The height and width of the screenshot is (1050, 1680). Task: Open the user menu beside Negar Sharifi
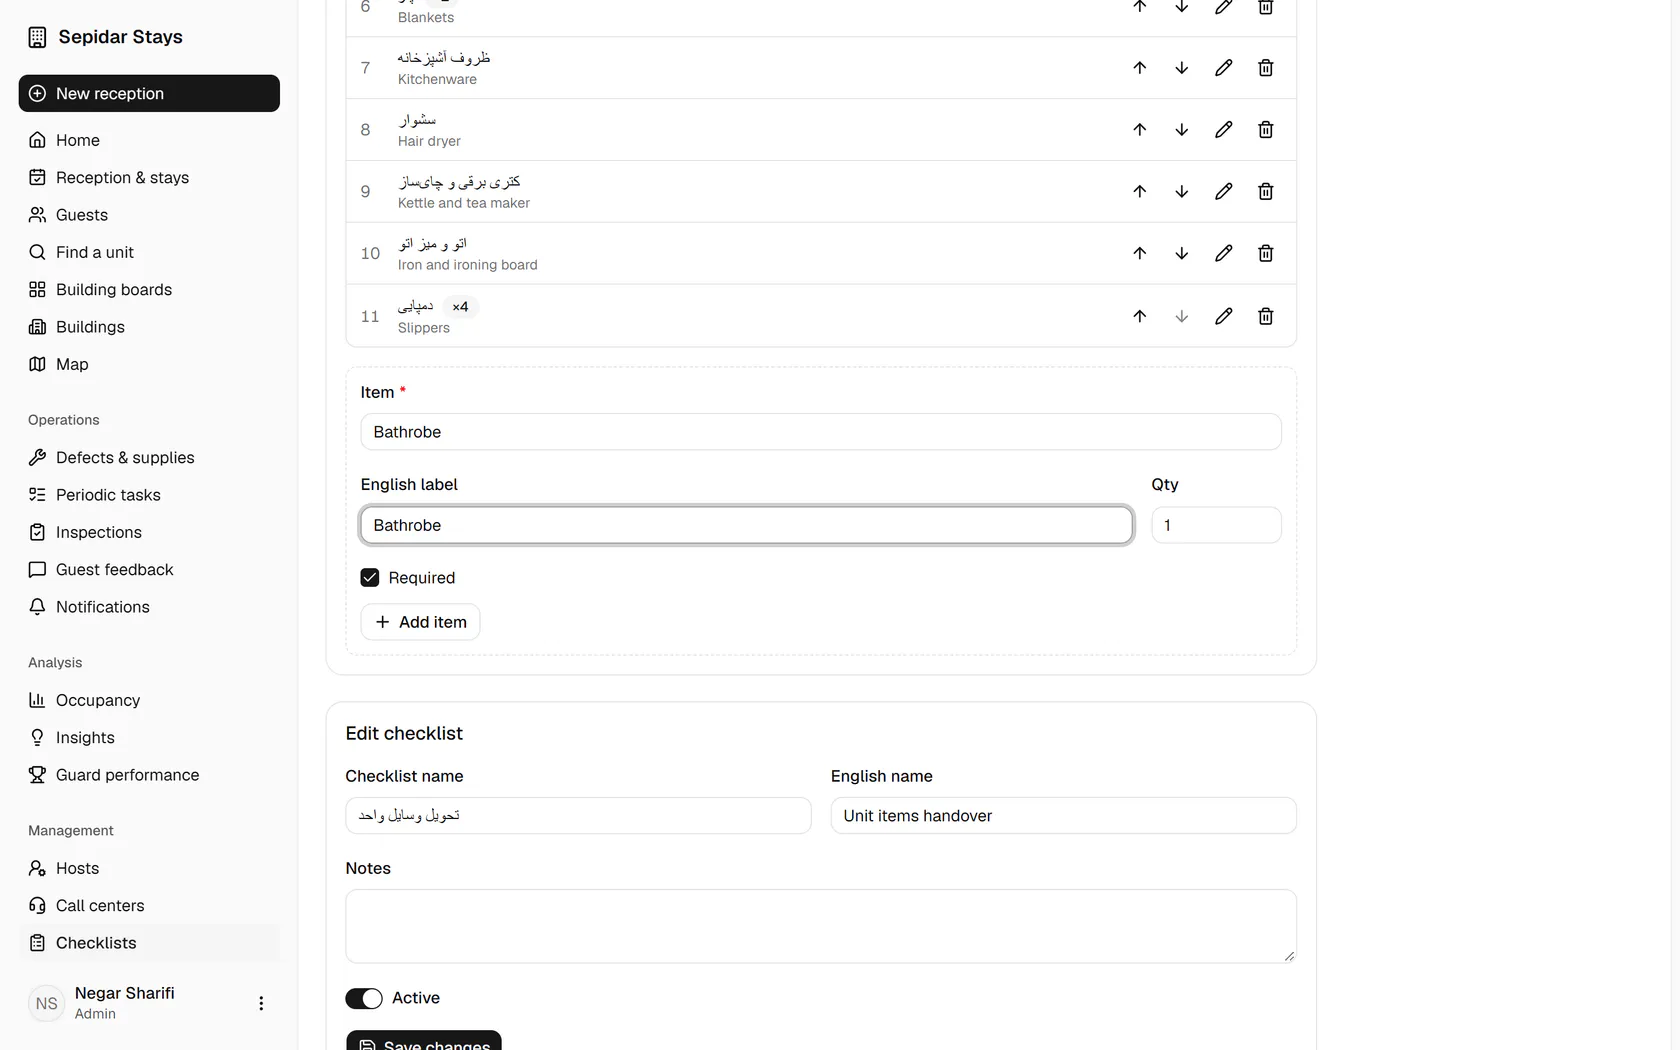tap(261, 1003)
